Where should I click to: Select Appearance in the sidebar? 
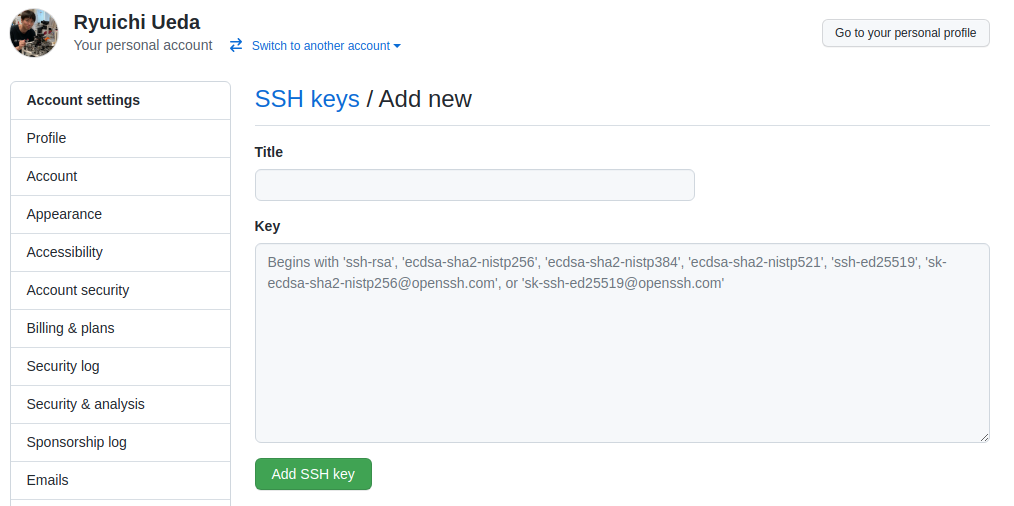[x=64, y=214]
